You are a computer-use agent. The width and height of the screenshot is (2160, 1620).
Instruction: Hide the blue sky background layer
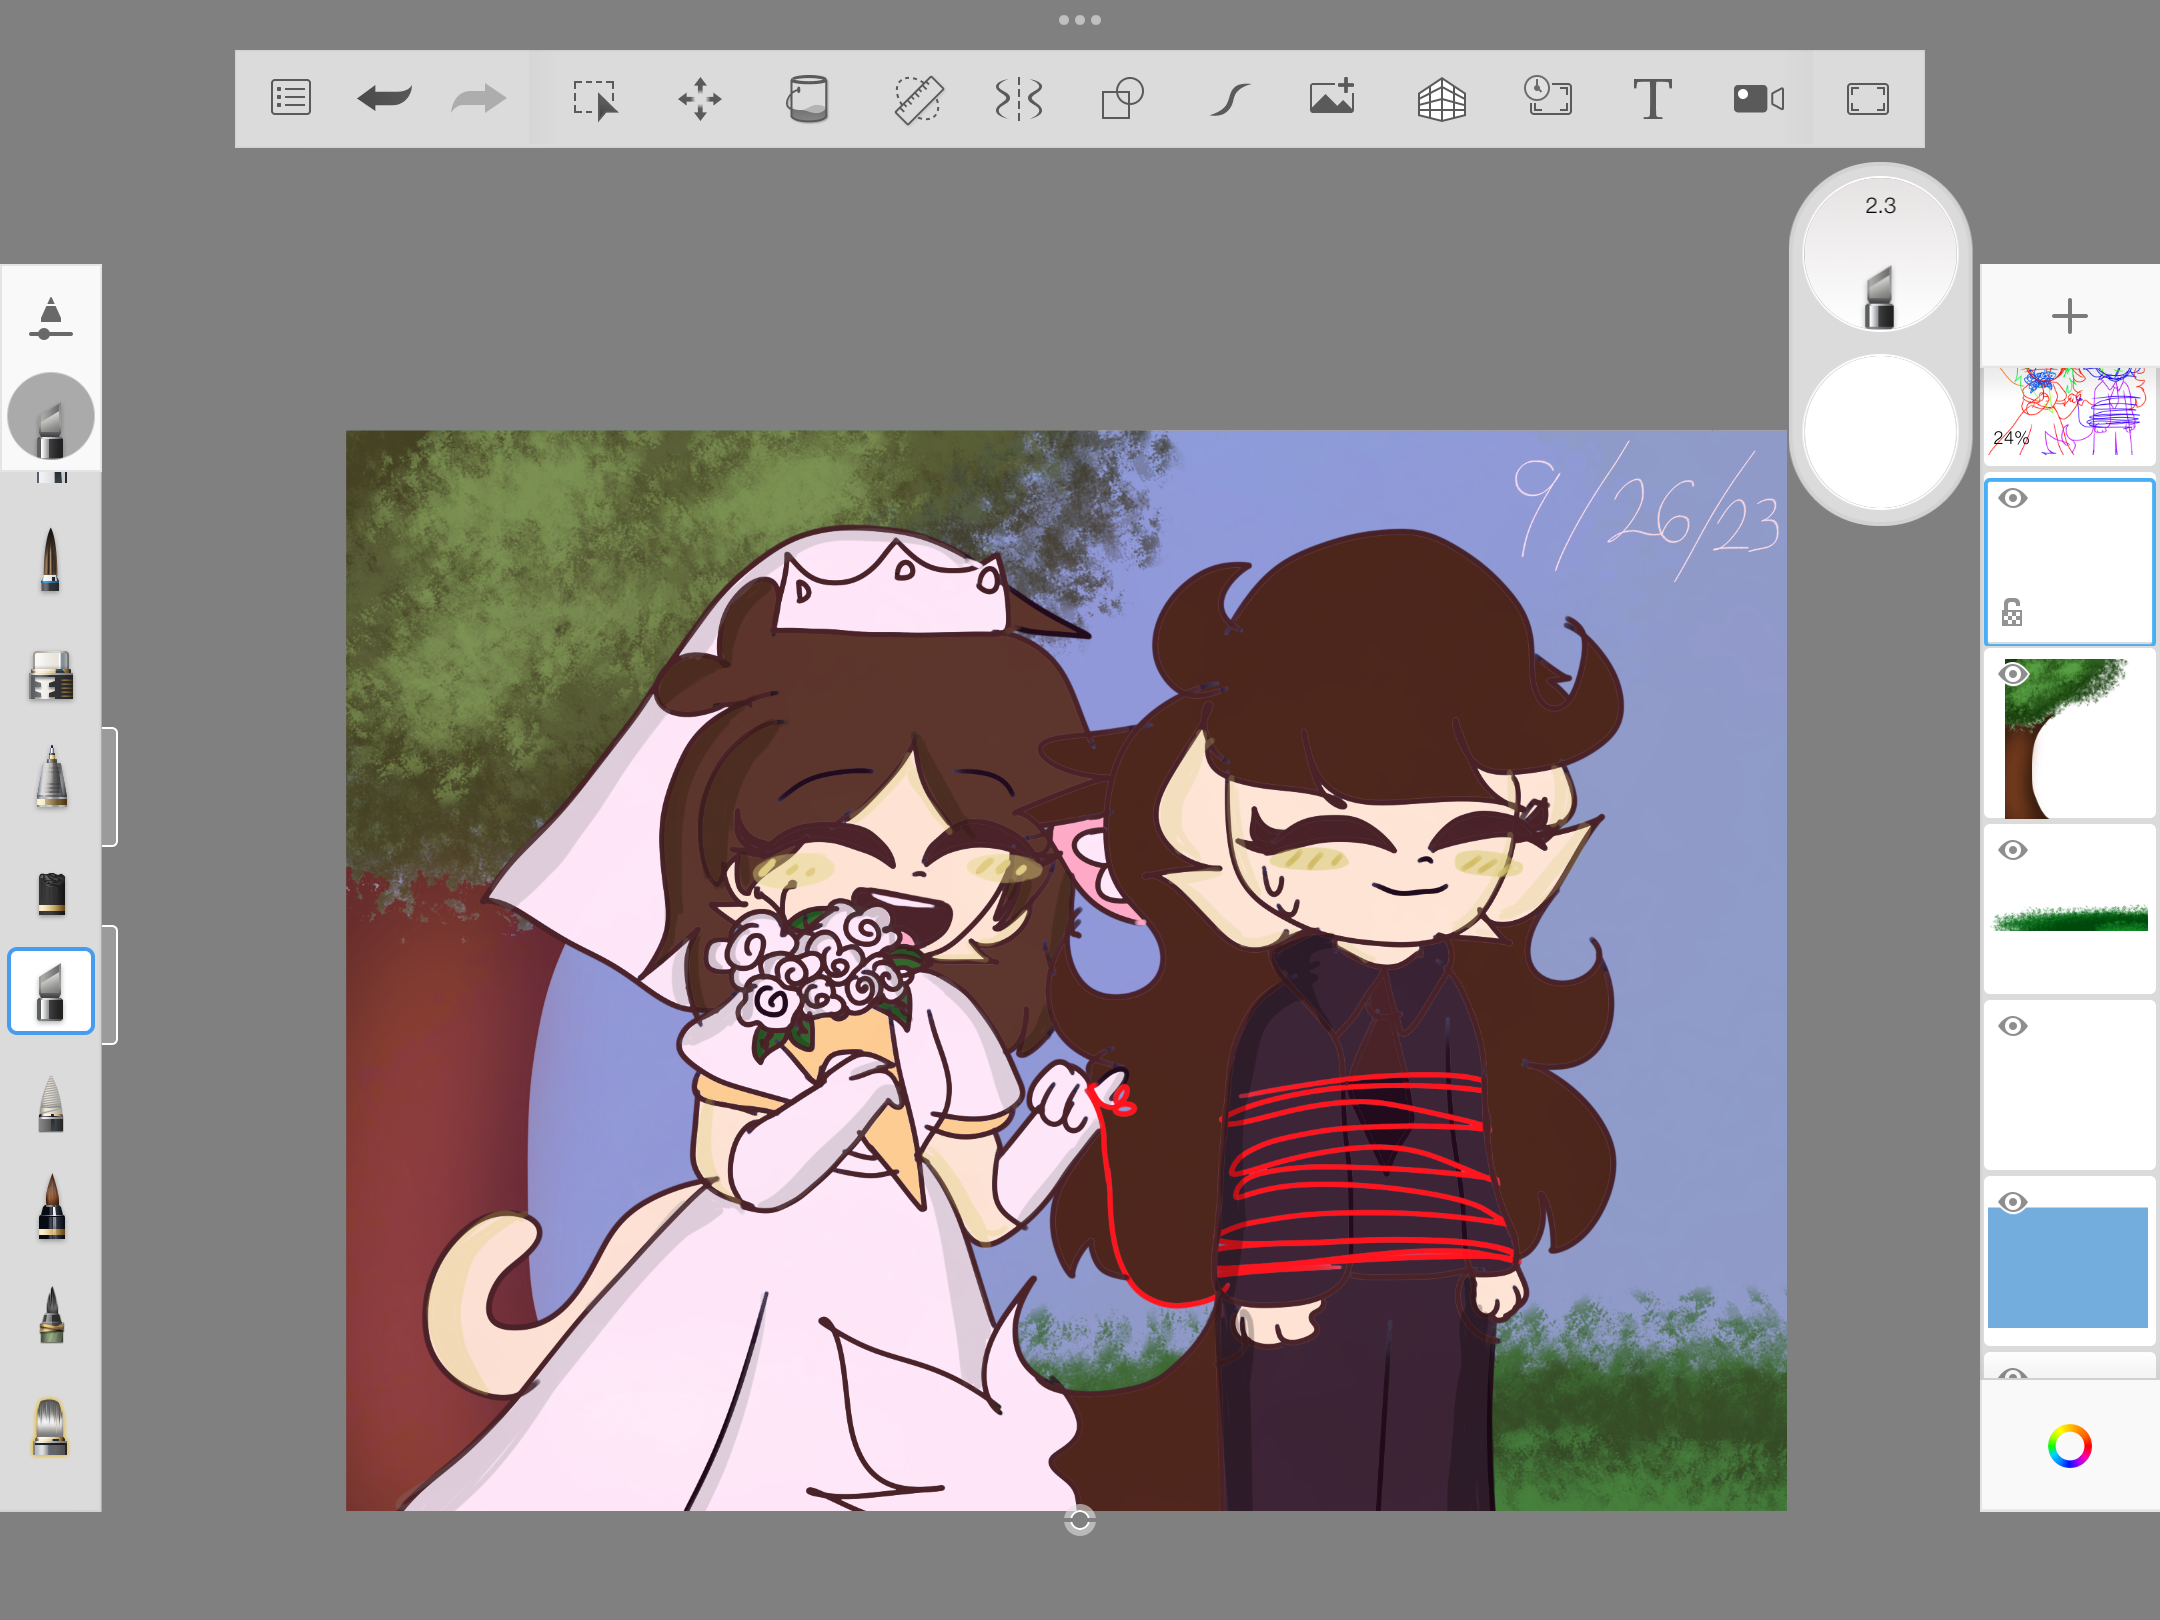pyautogui.click(x=2013, y=1202)
